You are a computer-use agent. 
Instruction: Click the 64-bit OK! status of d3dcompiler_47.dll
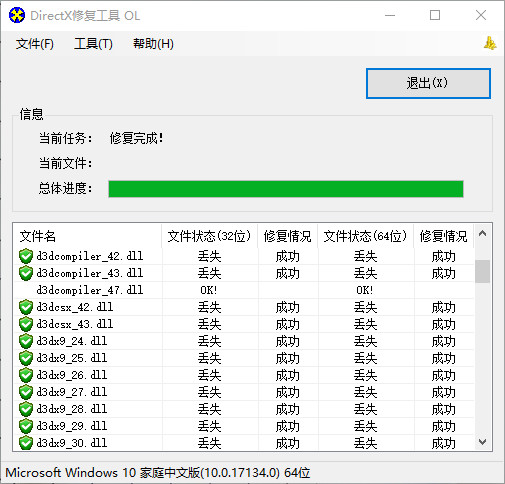click(365, 290)
